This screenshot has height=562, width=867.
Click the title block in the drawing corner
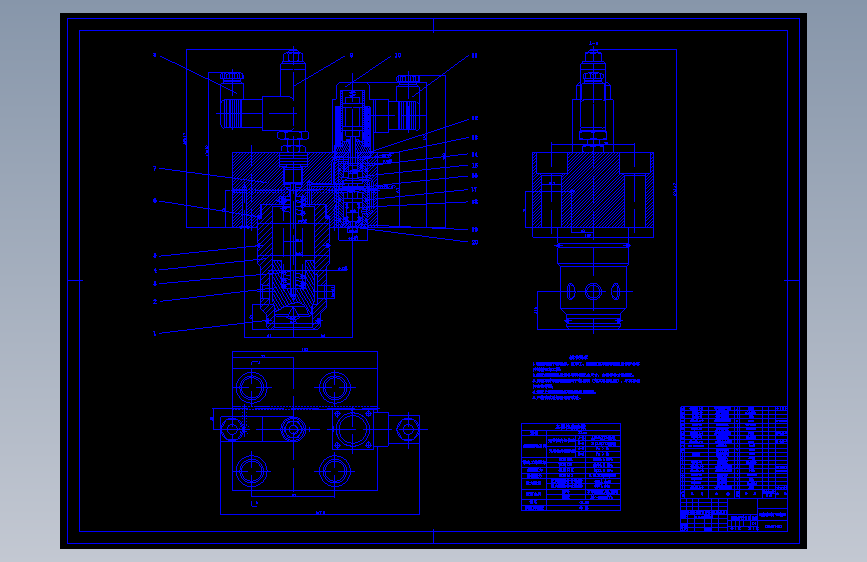(x=734, y=514)
